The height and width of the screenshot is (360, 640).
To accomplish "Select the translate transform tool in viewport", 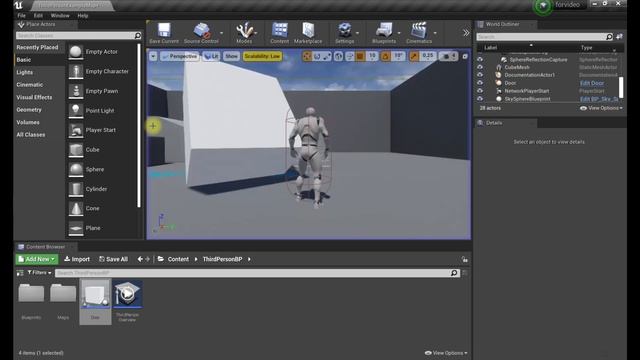I will point(307,56).
